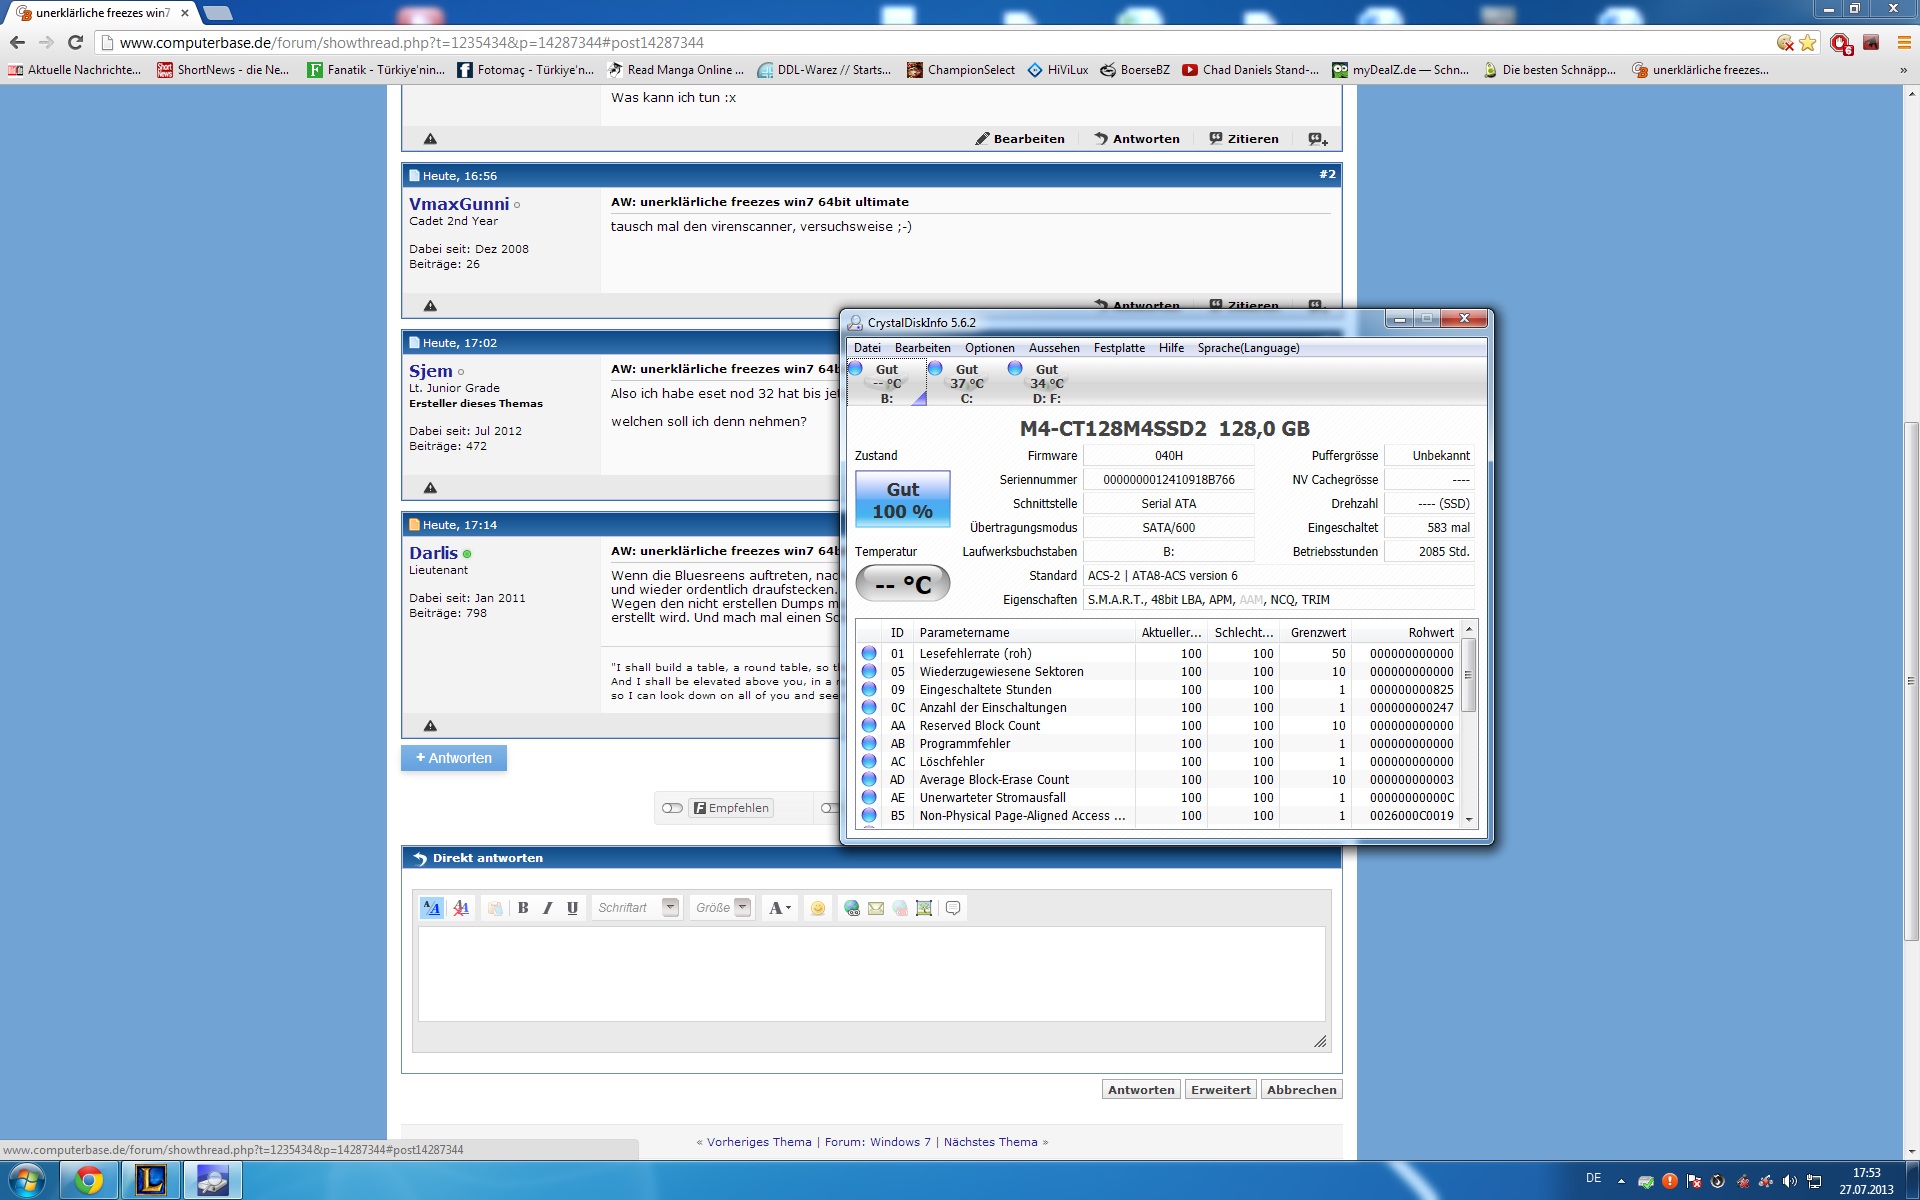This screenshot has width=1920, height=1200.
Task: Open the Optionen menu in CrystalDiskInfo
Action: 989,348
